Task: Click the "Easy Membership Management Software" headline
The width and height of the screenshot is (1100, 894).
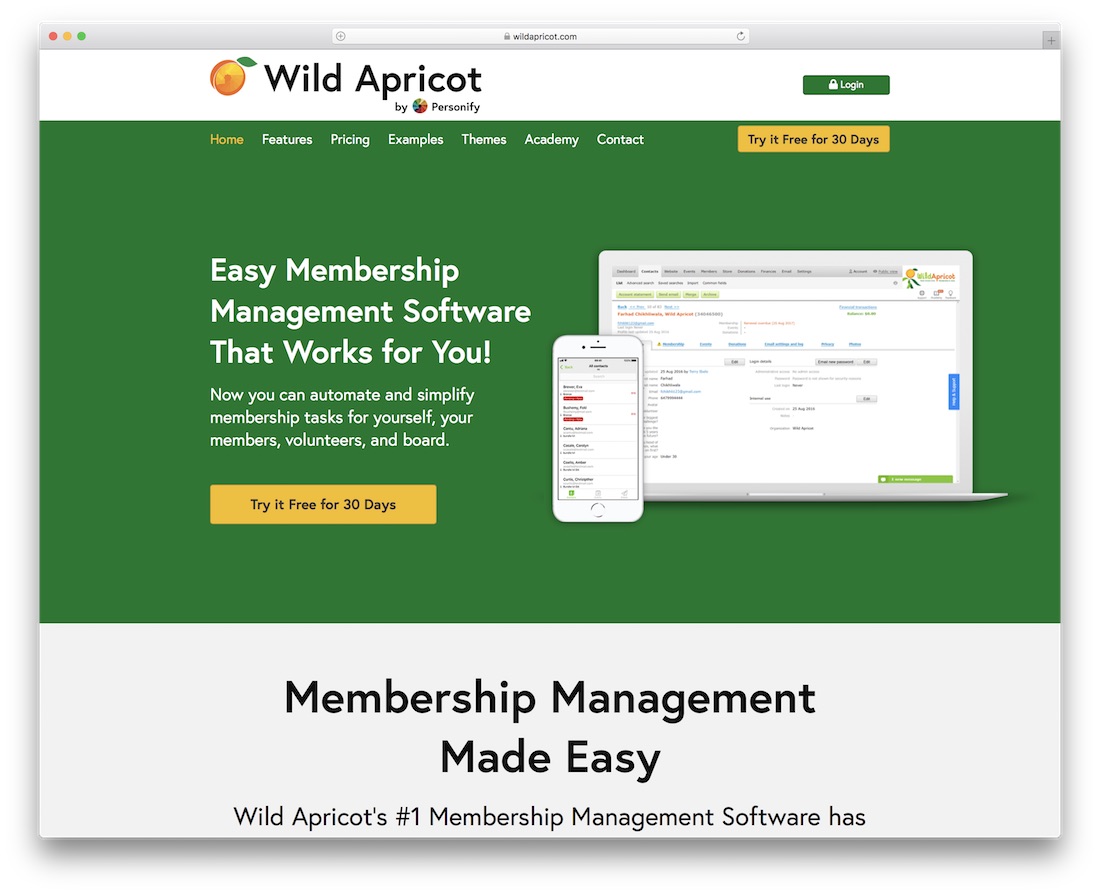Action: pos(370,311)
